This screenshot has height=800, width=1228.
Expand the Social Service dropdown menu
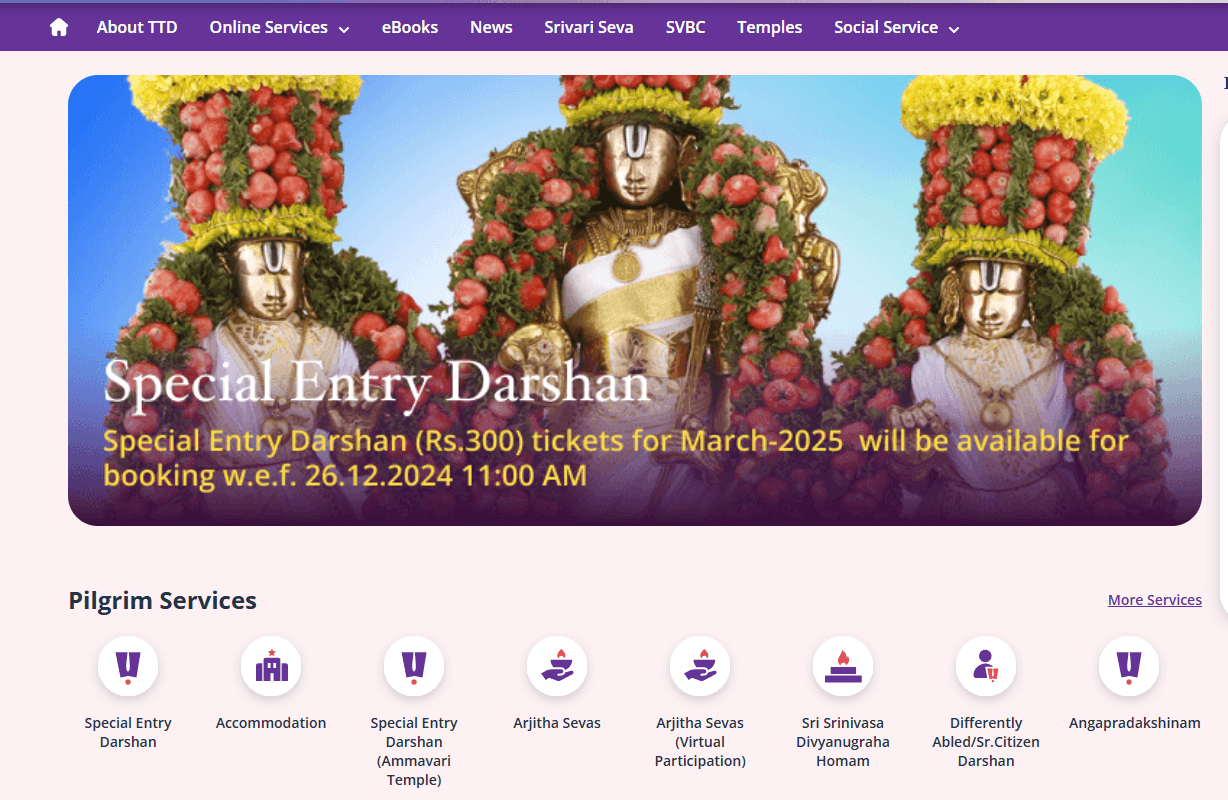(x=896, y=28)
